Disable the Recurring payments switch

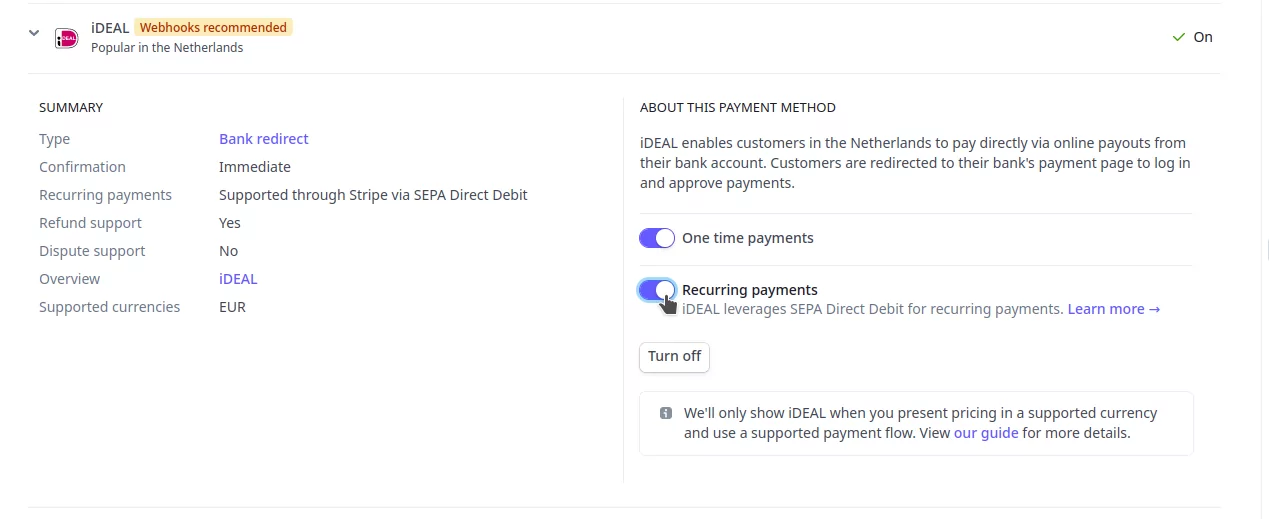[x=657, y=290]
